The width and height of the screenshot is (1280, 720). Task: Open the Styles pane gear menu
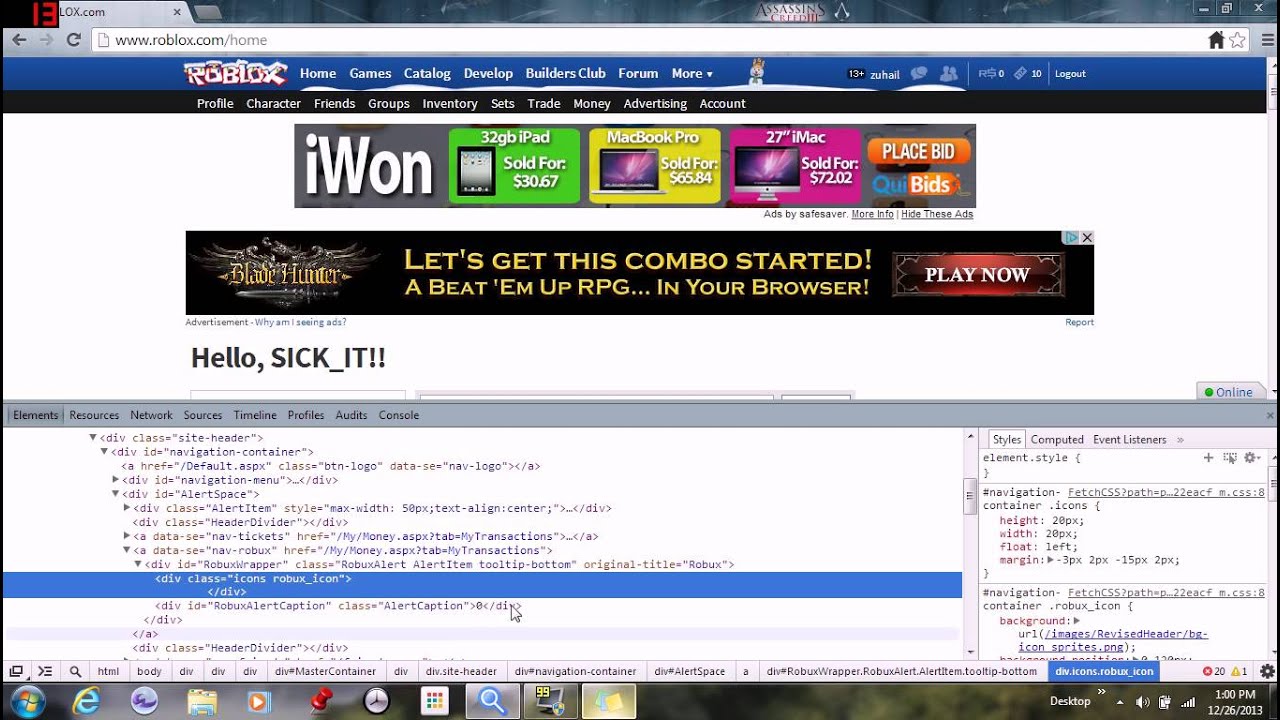(x=1252, y=458)
